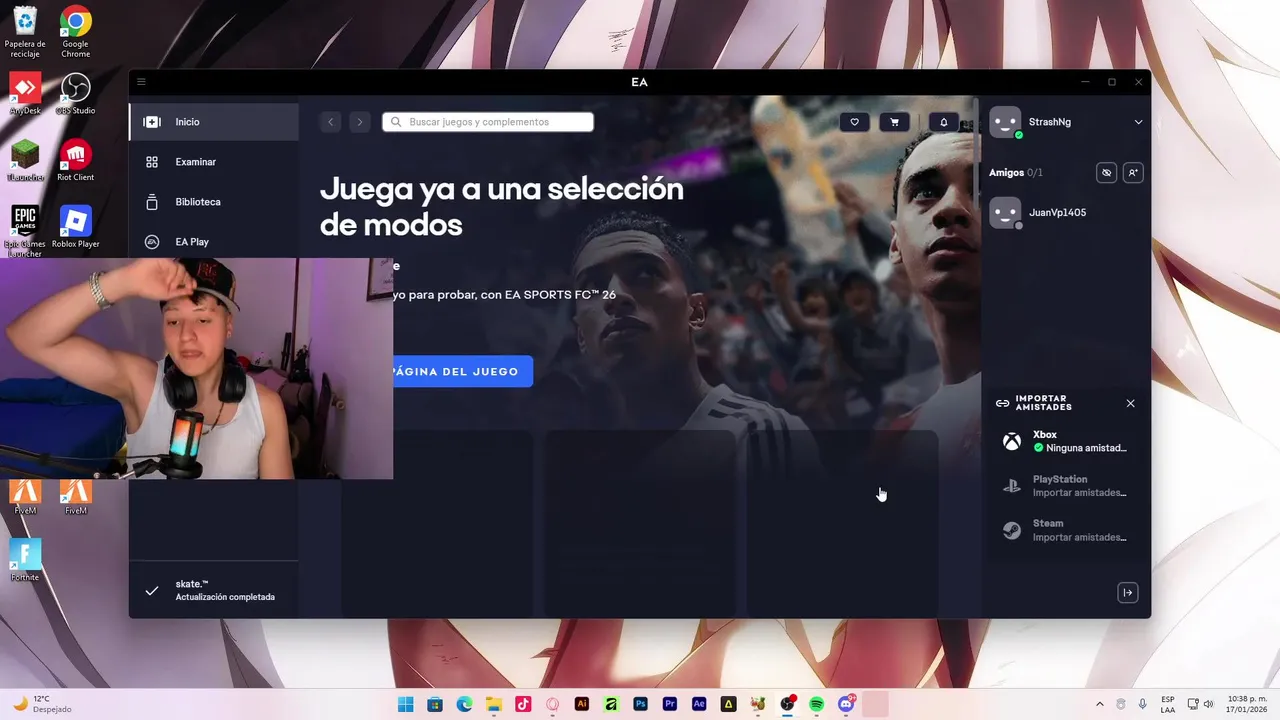Open Riot Client desktop shortcut
This screenshot has width=1280, height=720.
[x=76, y=160]
